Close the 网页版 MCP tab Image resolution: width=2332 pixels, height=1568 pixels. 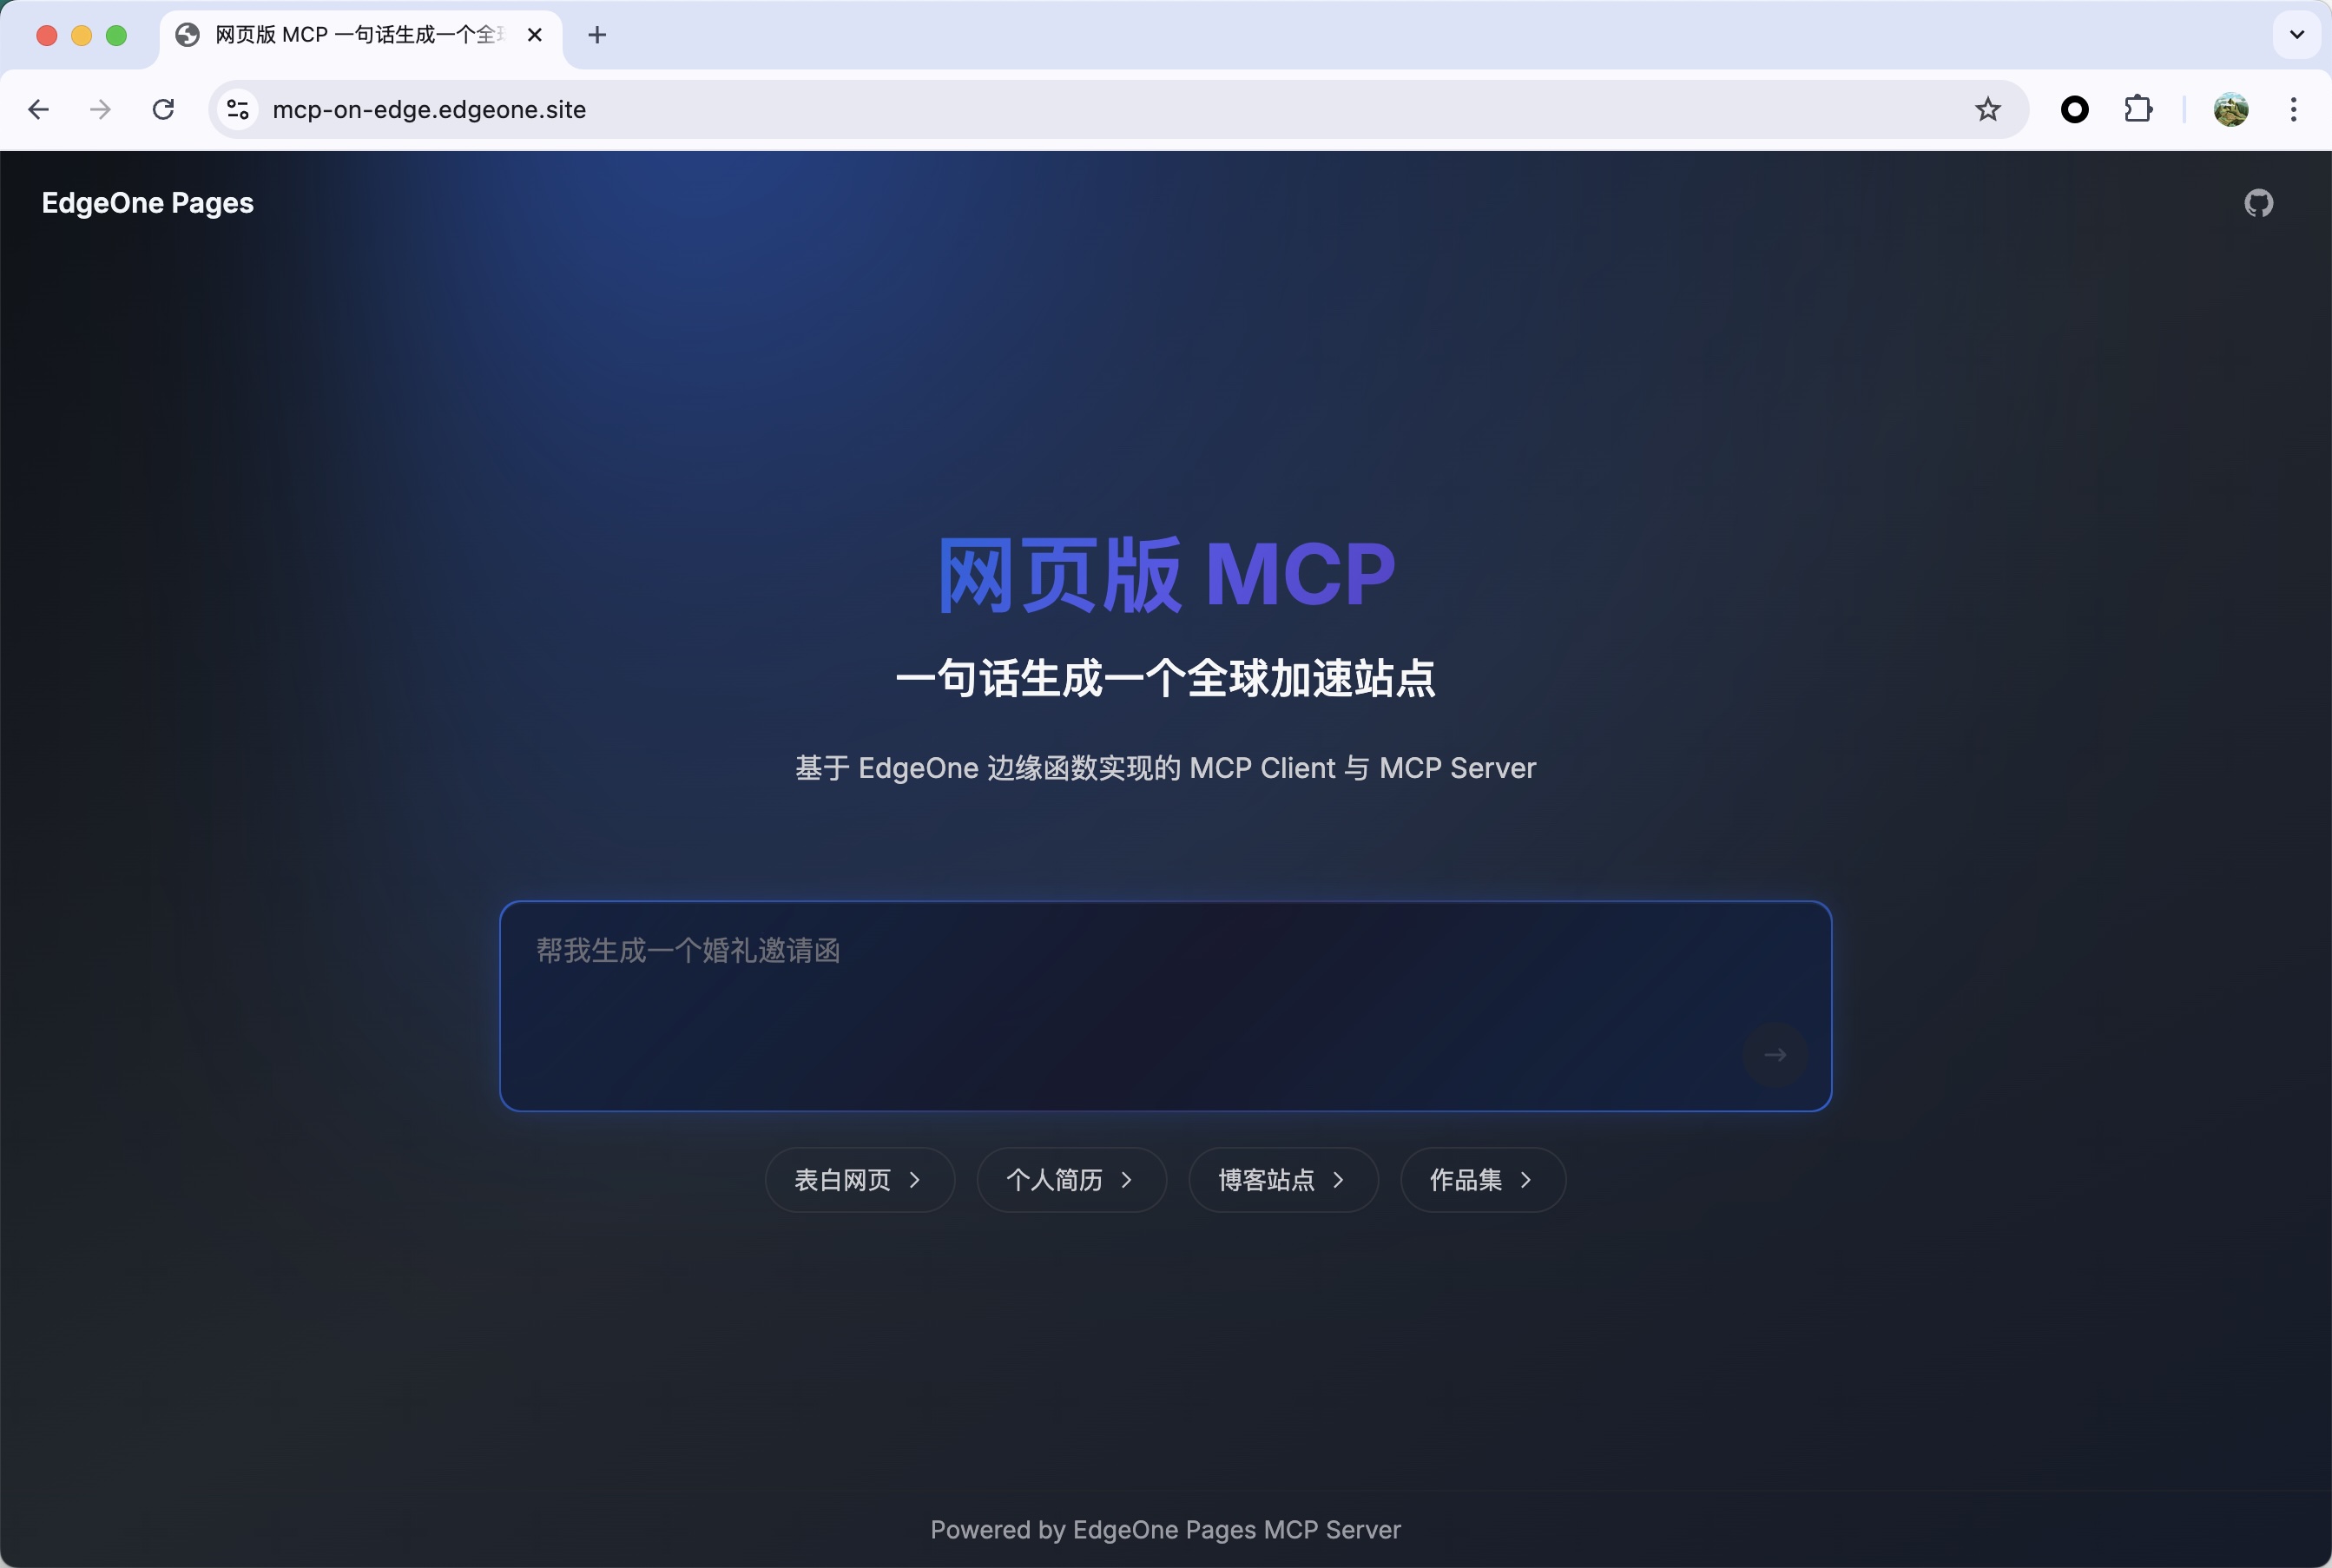[x=535, y=35]
